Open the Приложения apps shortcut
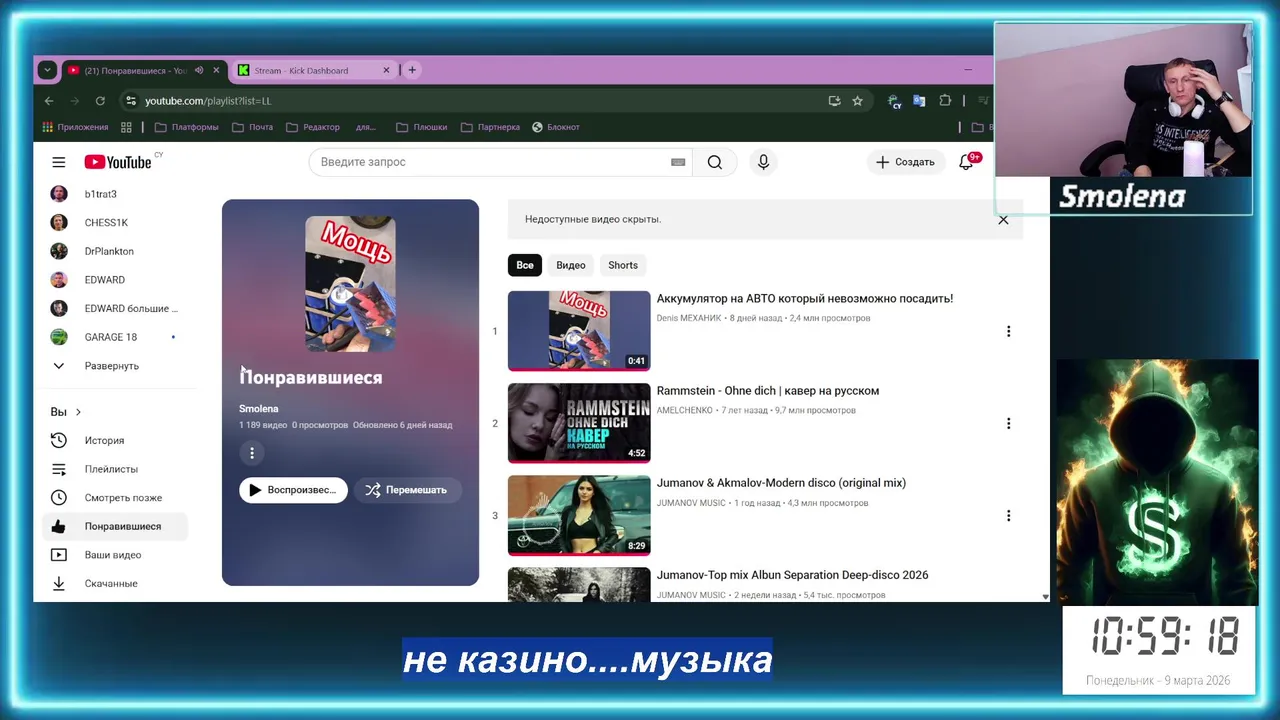 pyautogui.click(x=75, y=127)
